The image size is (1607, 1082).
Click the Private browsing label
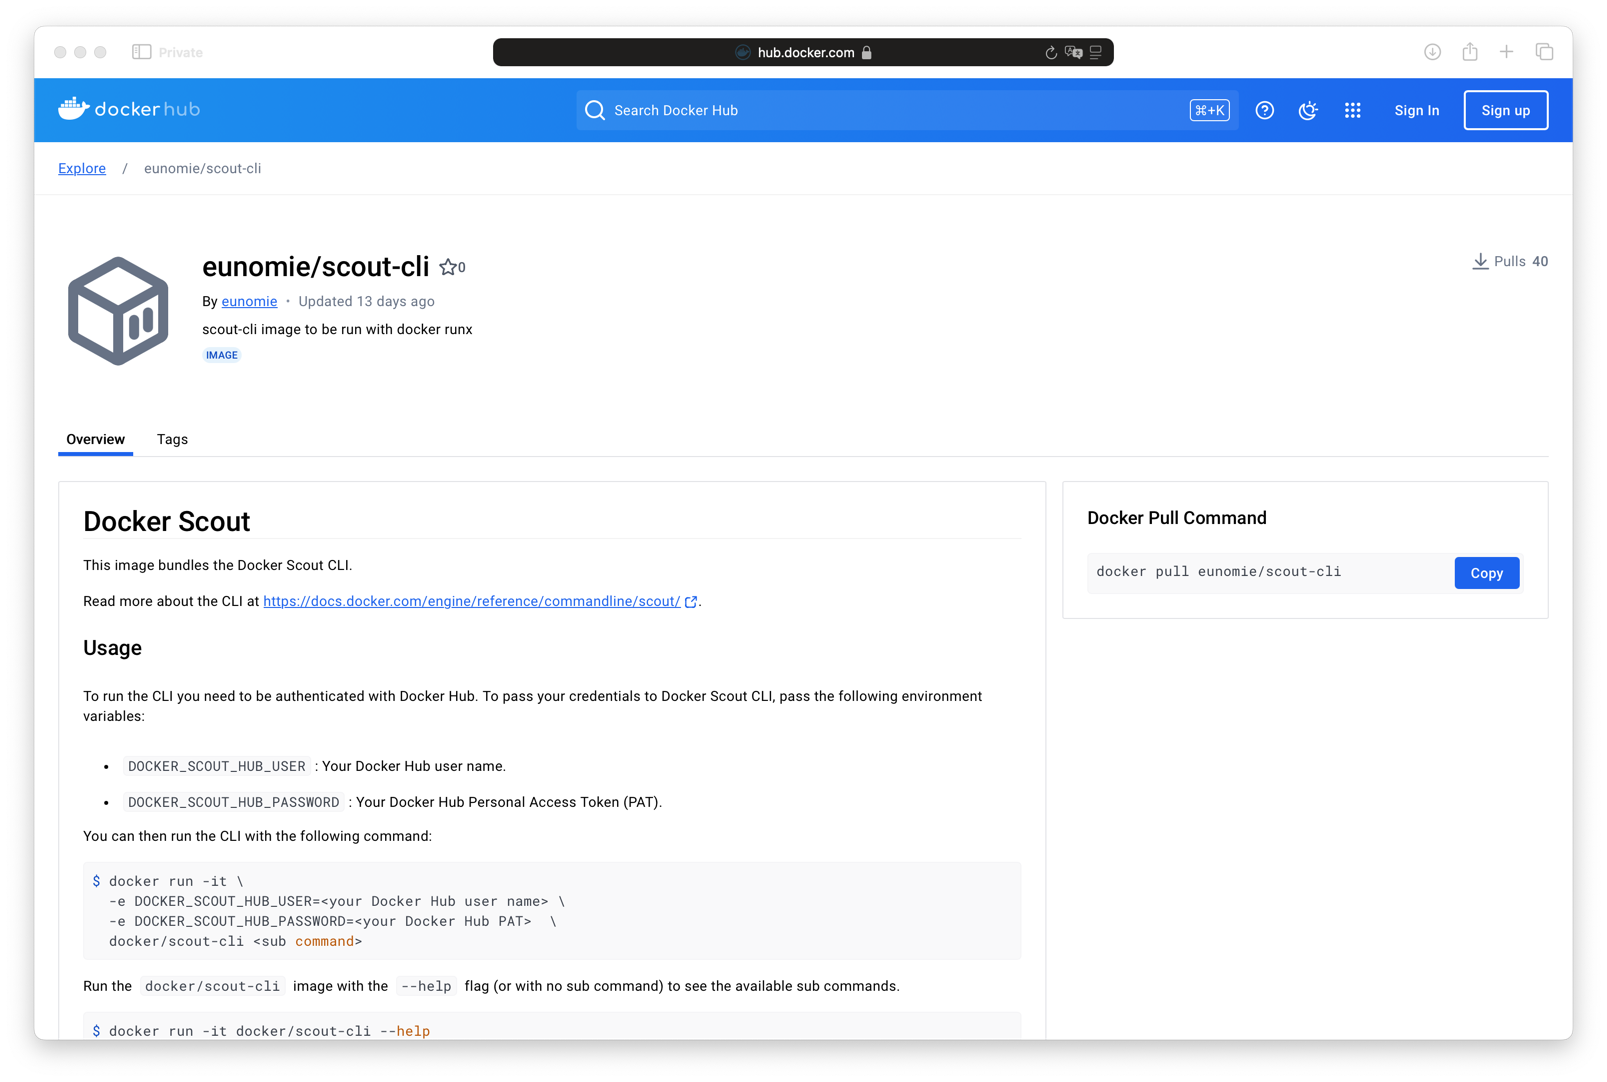click(181, 52)
